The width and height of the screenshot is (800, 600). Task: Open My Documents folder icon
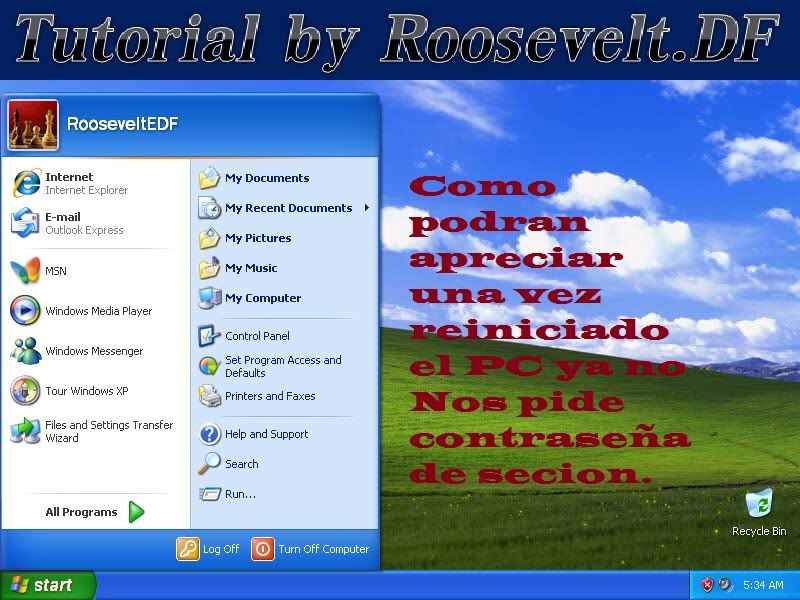[x=209, y=178]
